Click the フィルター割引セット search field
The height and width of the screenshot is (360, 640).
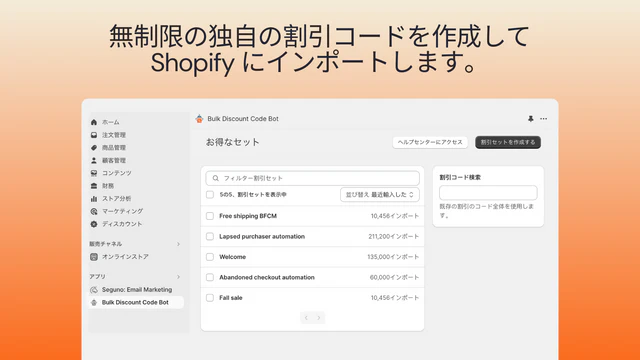pyautogui.click(x=313, y=178)
